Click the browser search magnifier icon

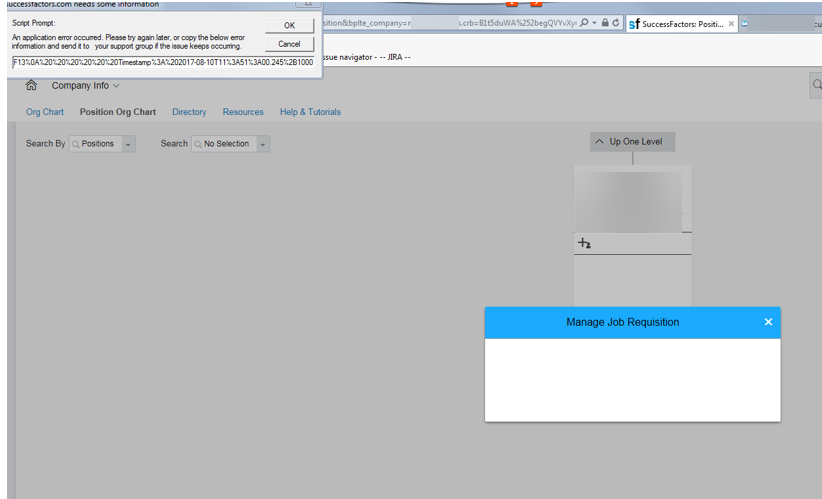click(x=584, y=23)
